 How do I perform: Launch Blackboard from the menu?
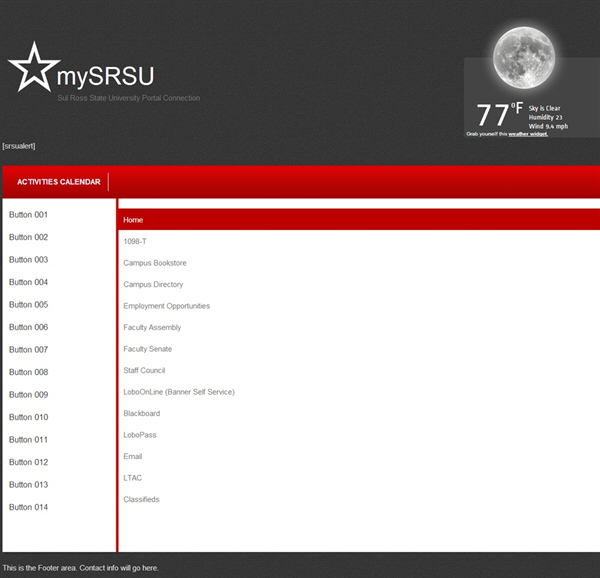tap(141, 413)
